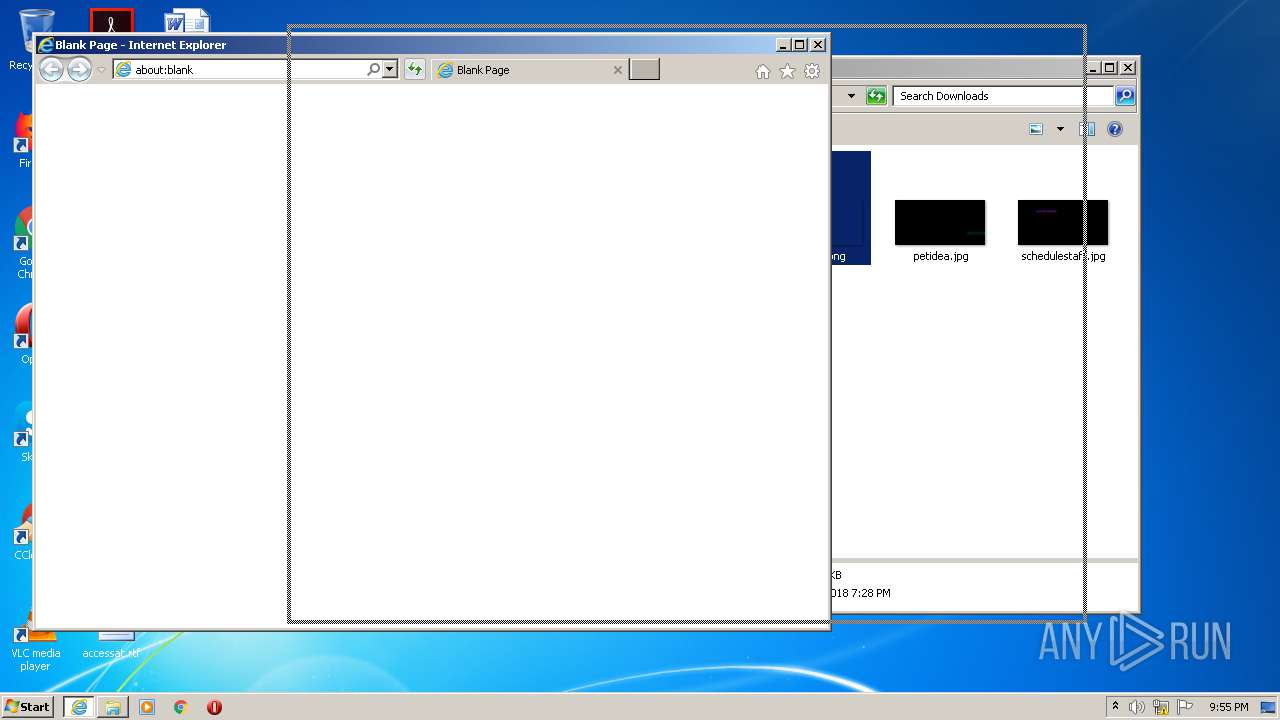The width and height of the screenshot is (1280, 720).
Task: Expand the Explorer address path dropdown
Action: point(851,96)
